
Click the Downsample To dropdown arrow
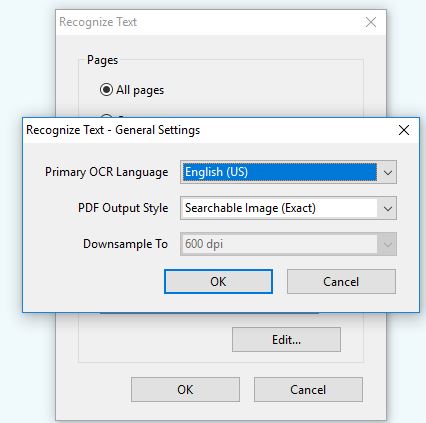tap(387, 244)
